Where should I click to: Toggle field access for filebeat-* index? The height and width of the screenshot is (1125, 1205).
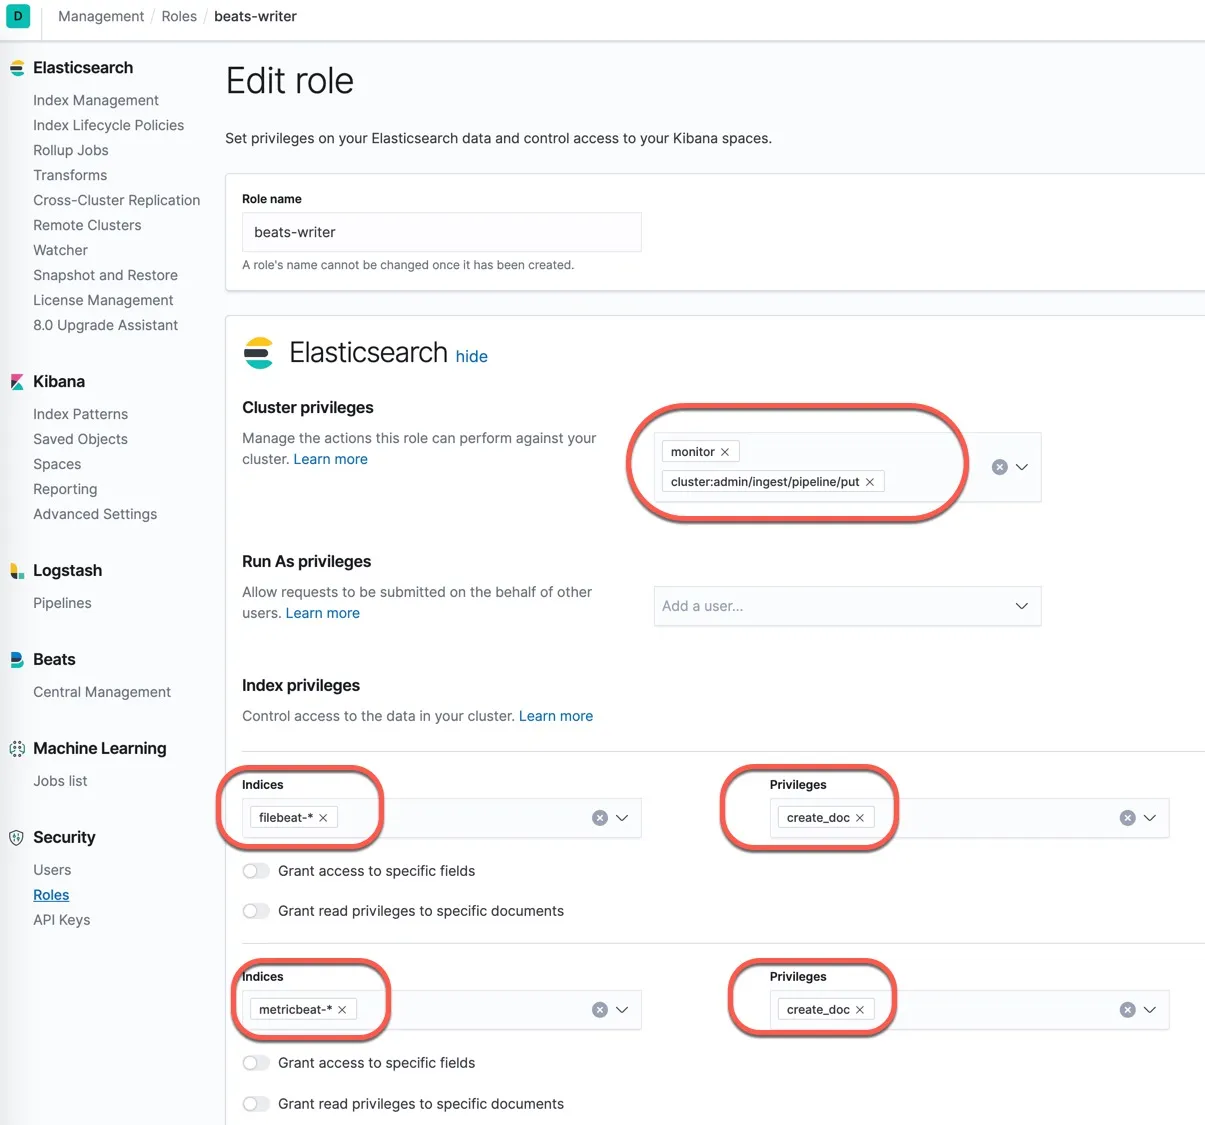[x=257, y=871]
